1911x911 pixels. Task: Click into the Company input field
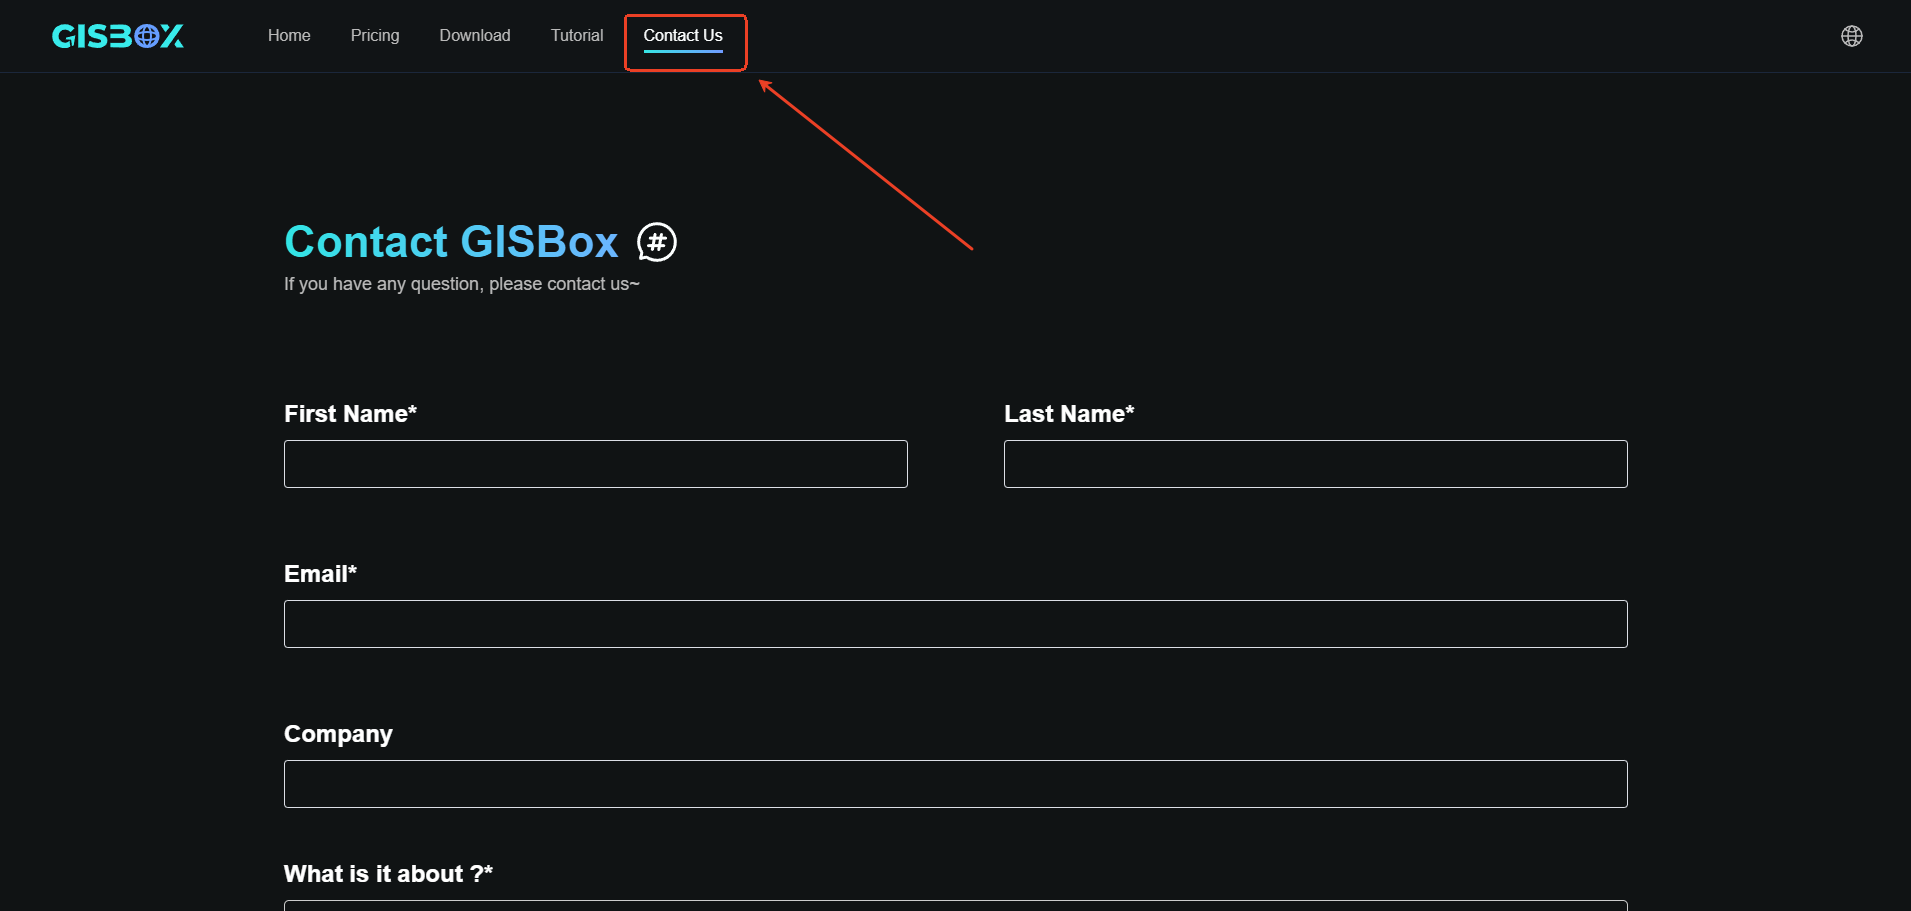(956, 784)
